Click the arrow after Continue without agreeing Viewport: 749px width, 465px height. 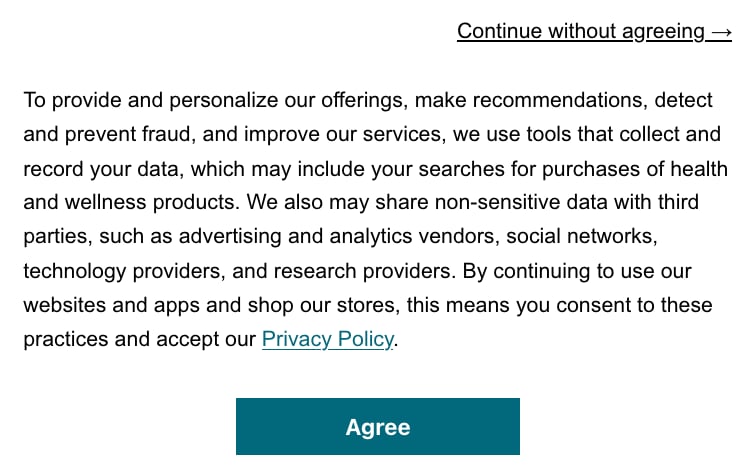721,31
